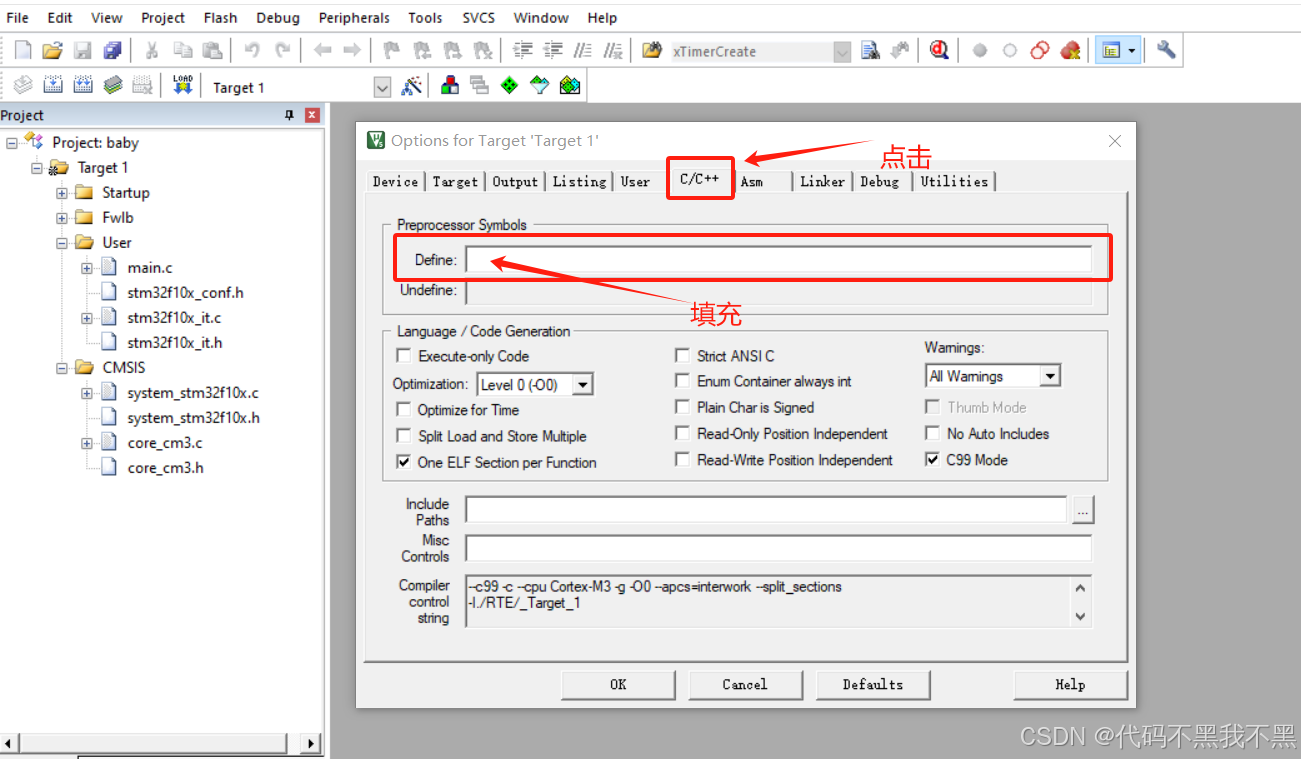Uncheck One ELF Section per Function
Image resolution: width=1301 pixels, height=759 pixels.
[x=404, y=462]
